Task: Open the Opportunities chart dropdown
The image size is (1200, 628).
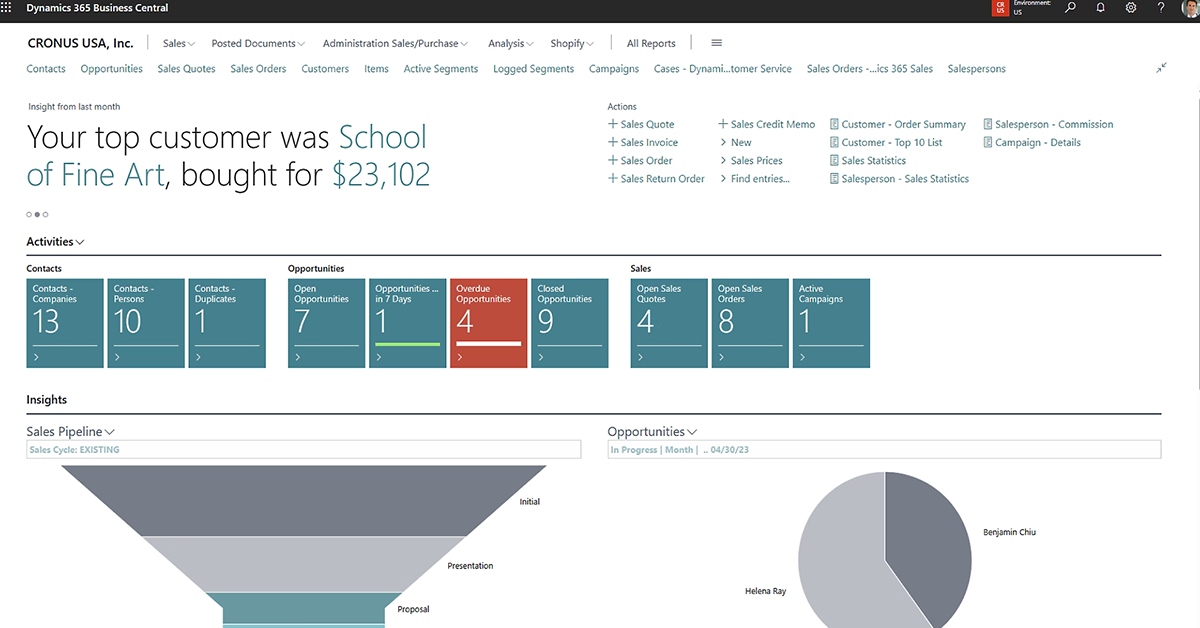Action: [x=653, y=431]
